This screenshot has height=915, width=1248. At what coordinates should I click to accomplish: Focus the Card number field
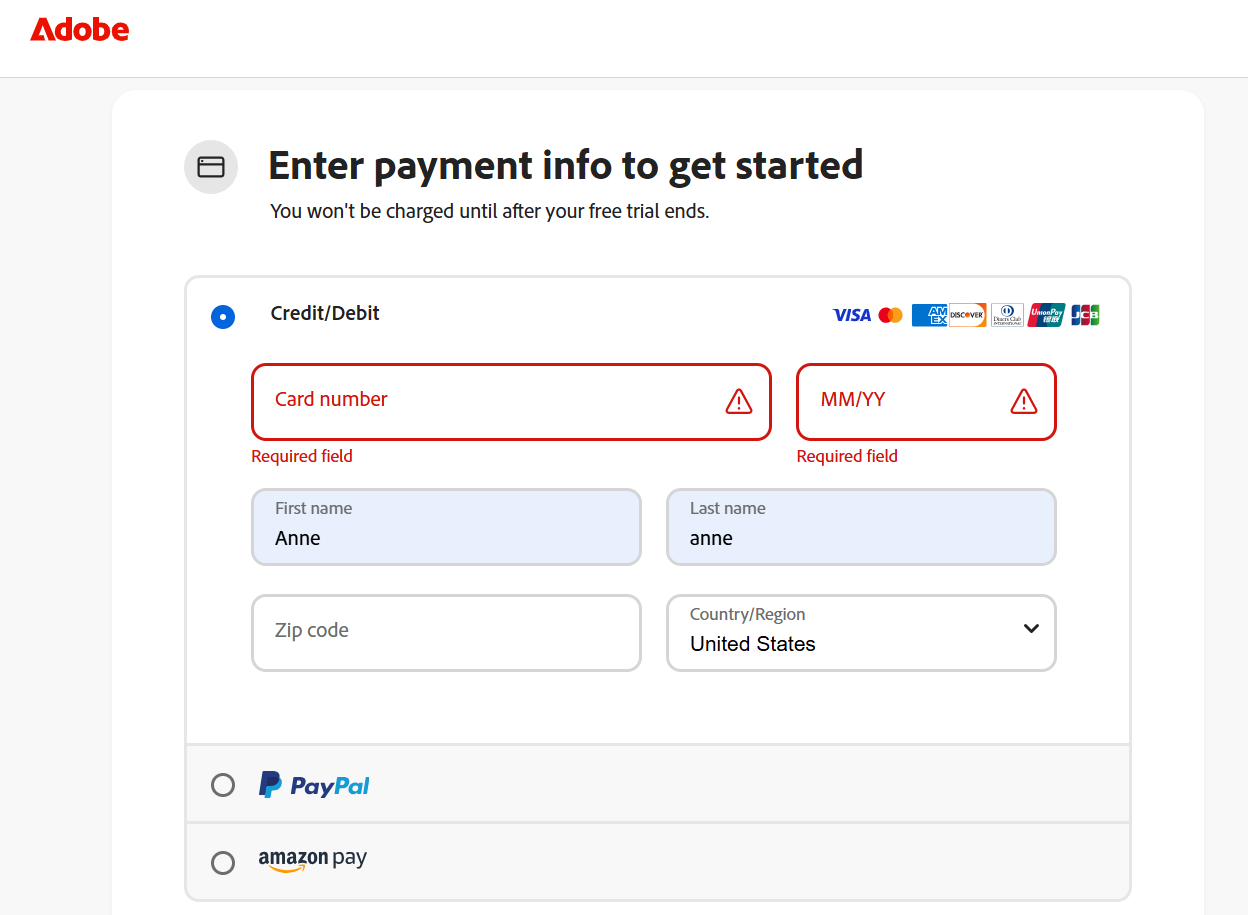coord(480,401)
